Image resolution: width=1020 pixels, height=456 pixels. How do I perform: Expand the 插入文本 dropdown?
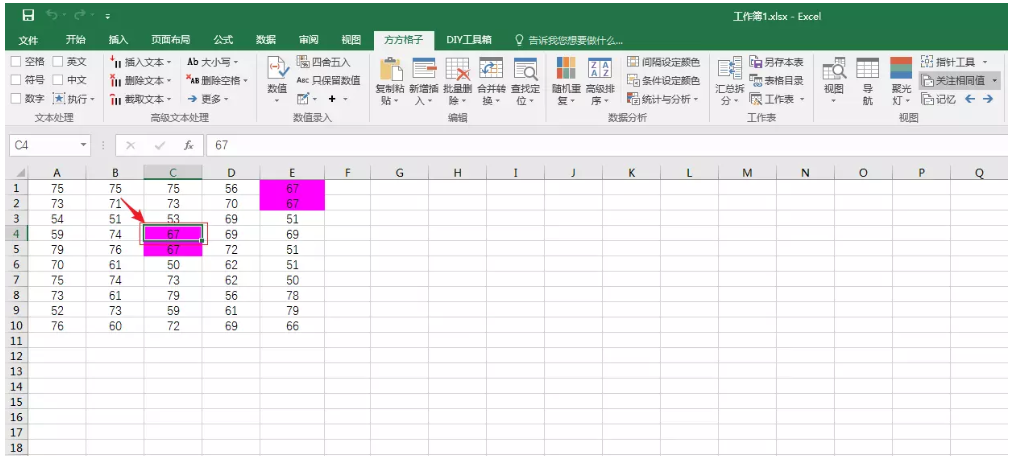(170, 62)
